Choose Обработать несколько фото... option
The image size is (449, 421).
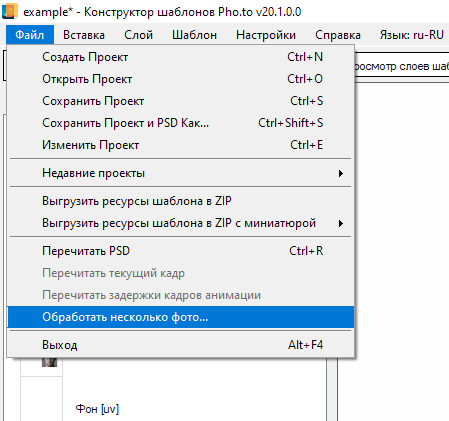tap(180, 317)
